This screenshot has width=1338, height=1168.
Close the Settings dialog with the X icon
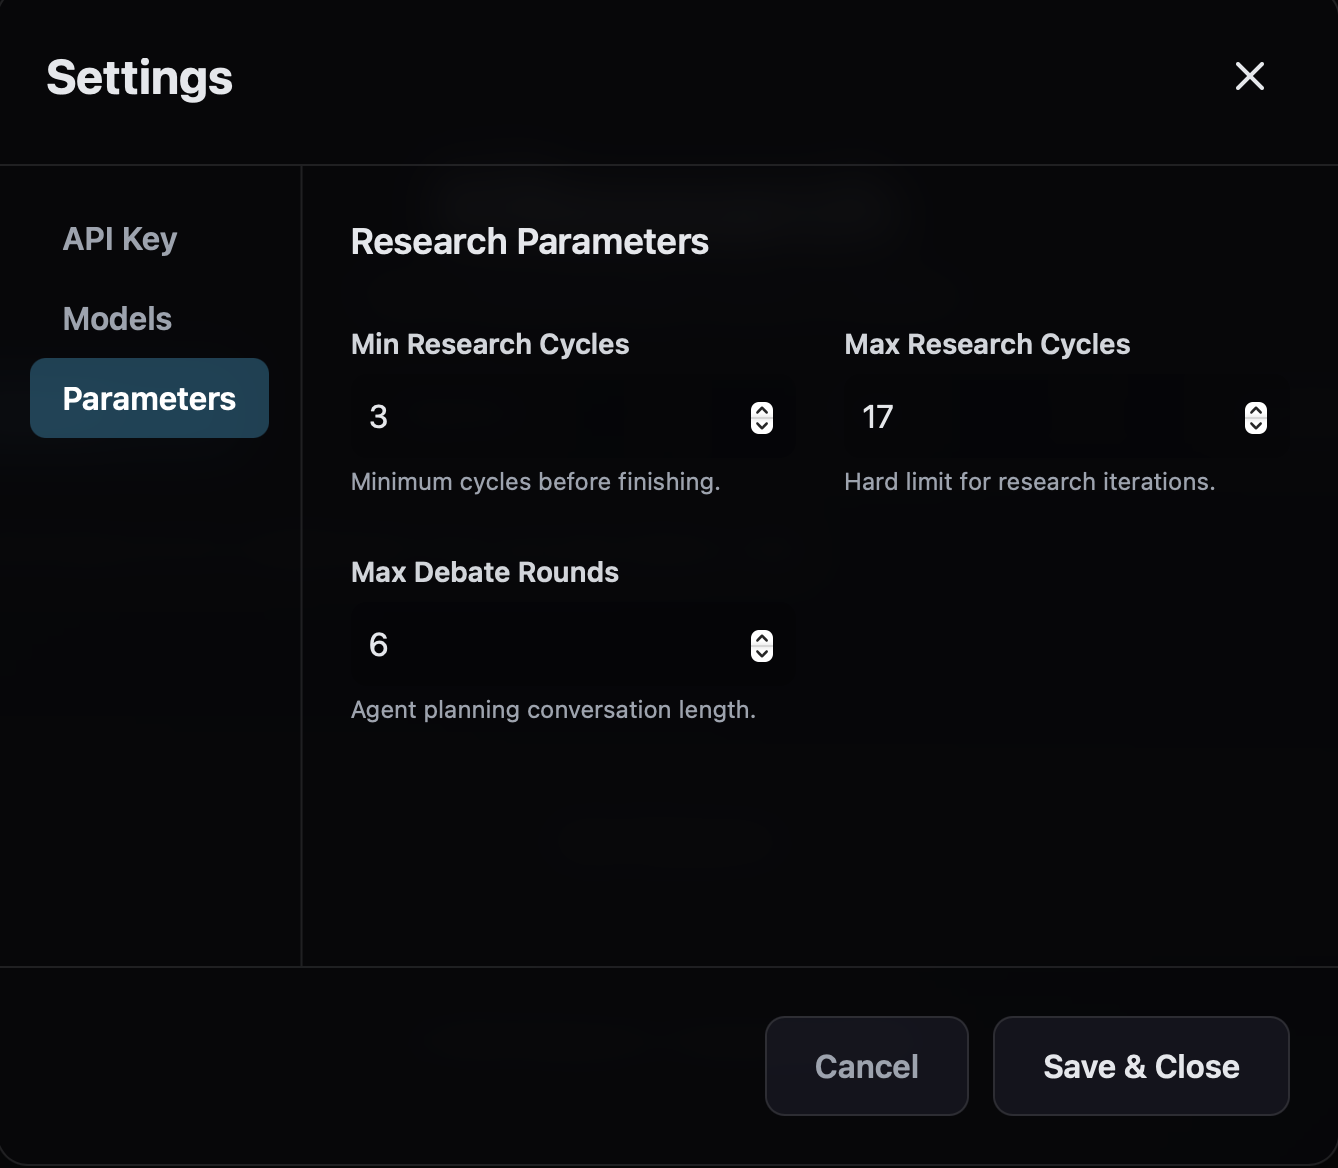pyautogui.click(x=1249, y=76)
